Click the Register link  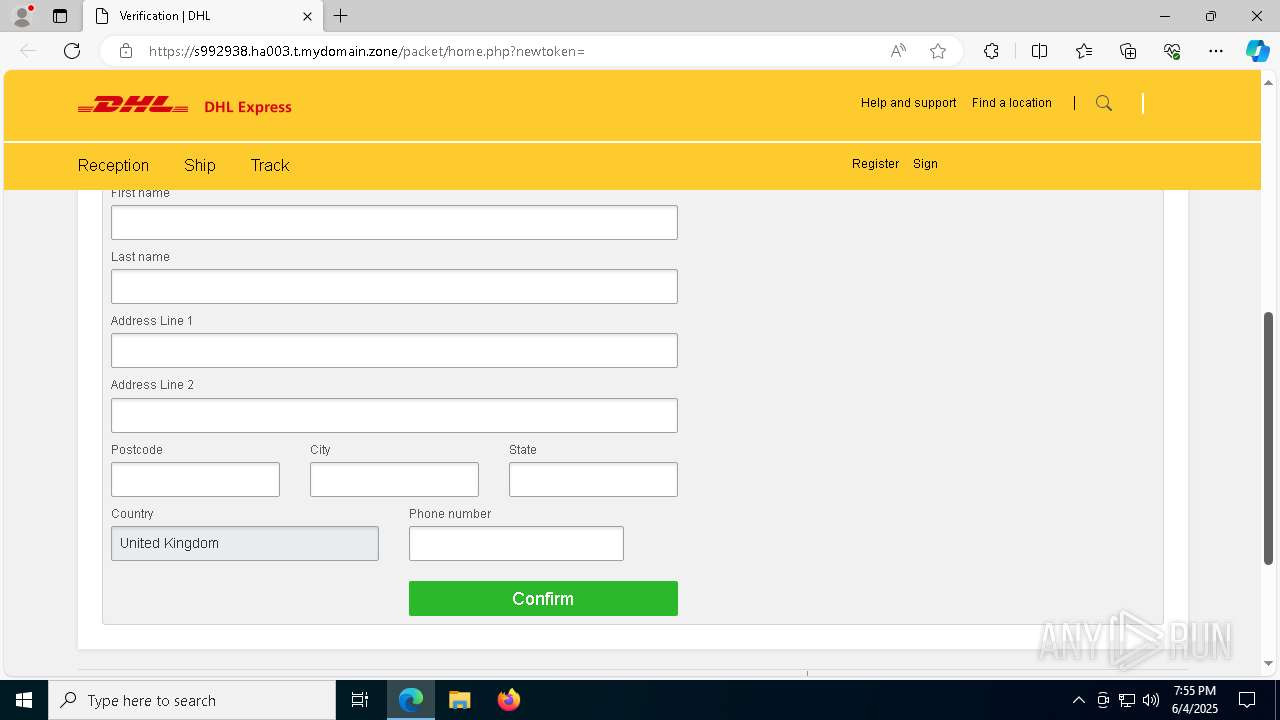(x=875, y=164)
